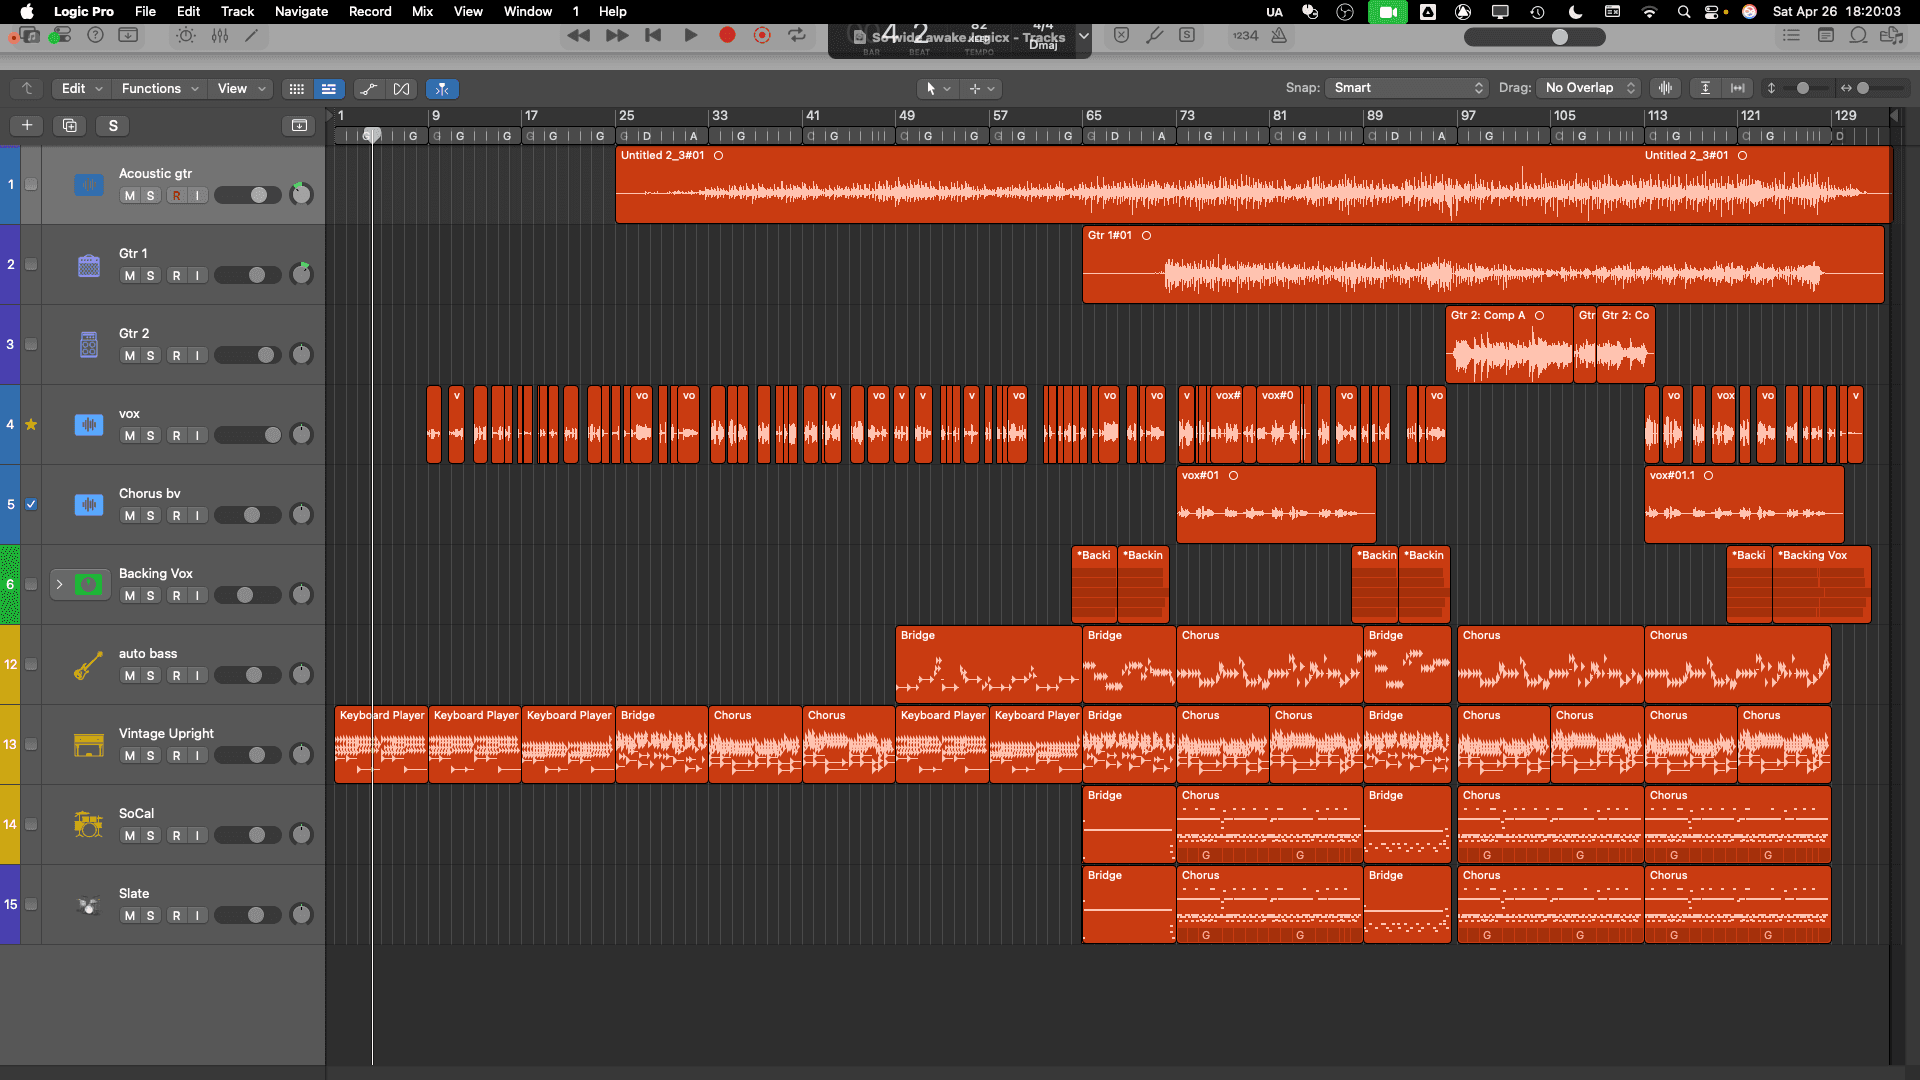Open the Mix menu
Viewport: 1920px width, 1080px height.
pyautogui.click(x=422, y=11)
